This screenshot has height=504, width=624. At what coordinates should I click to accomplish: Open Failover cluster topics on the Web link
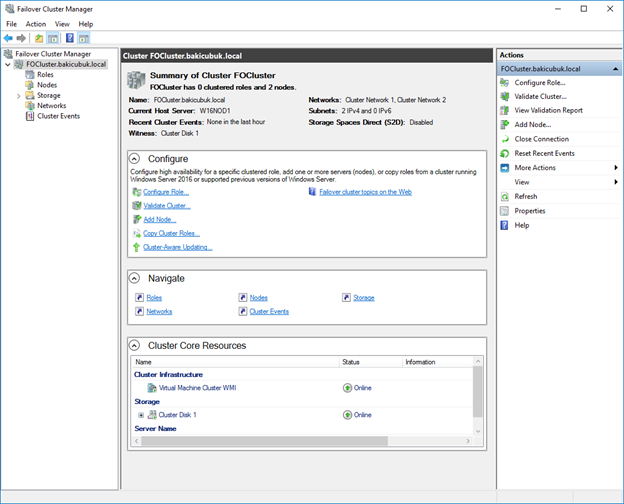365,192
